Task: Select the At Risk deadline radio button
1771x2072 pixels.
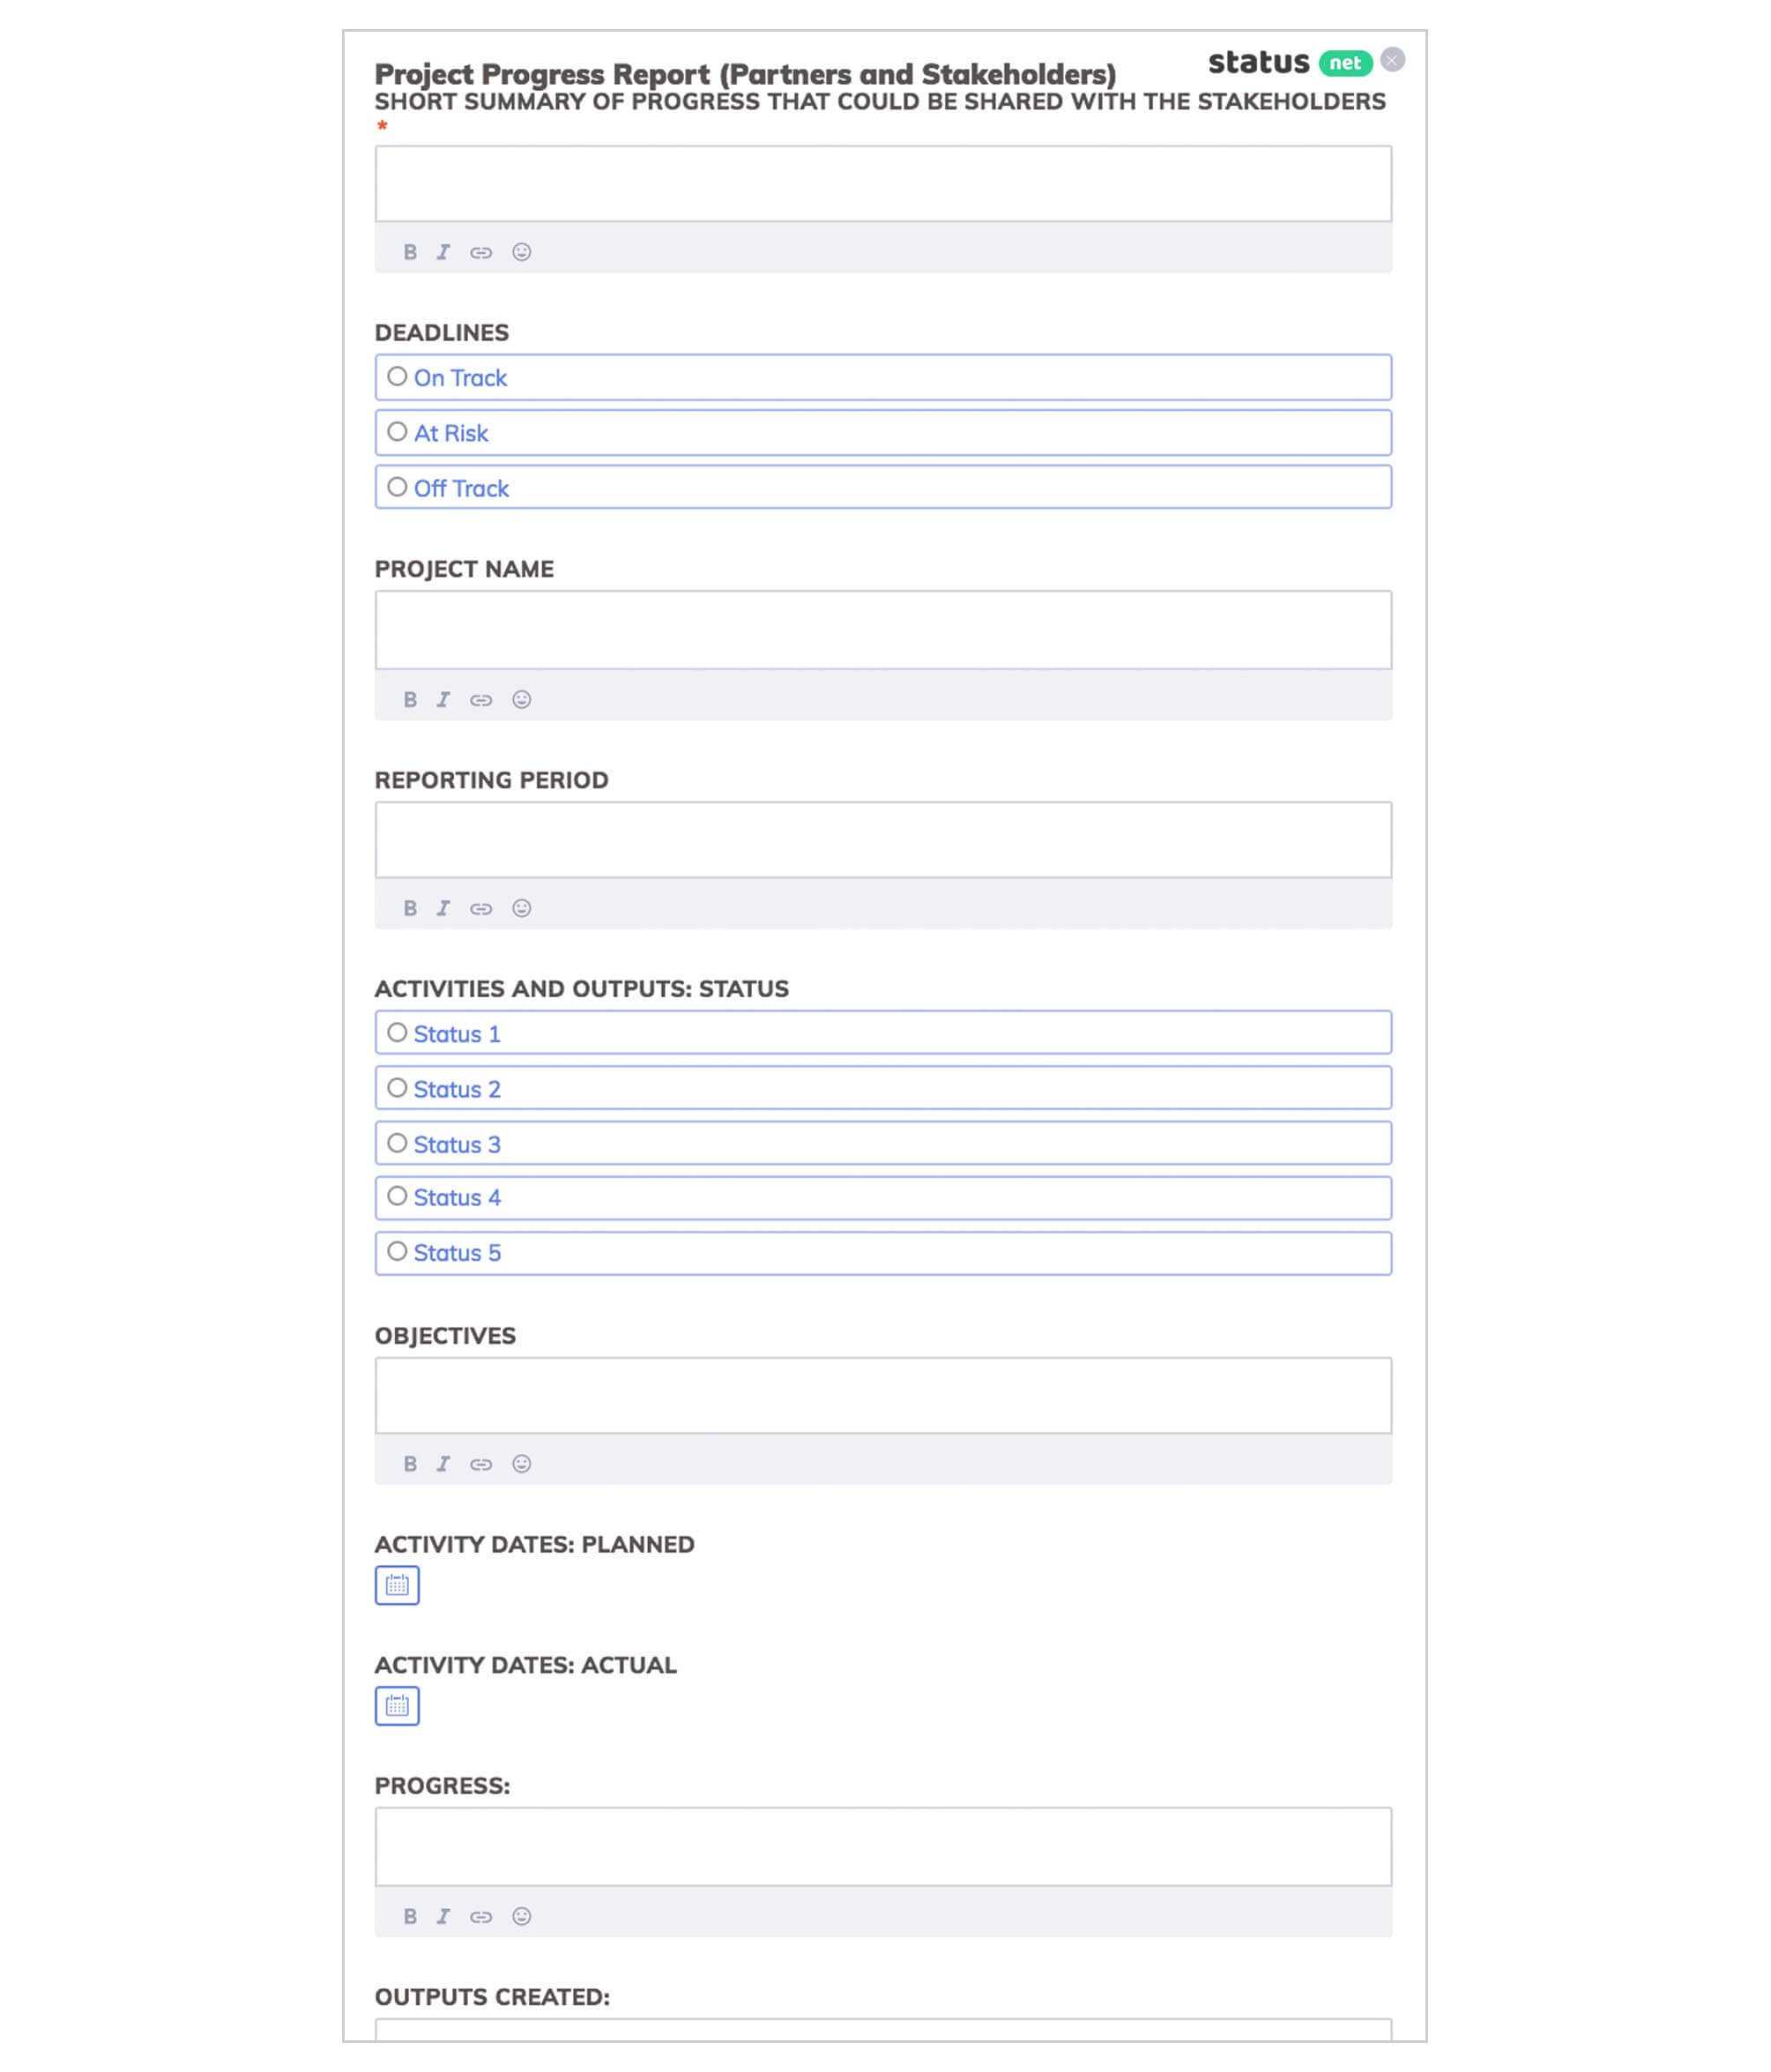Action: 397,432
